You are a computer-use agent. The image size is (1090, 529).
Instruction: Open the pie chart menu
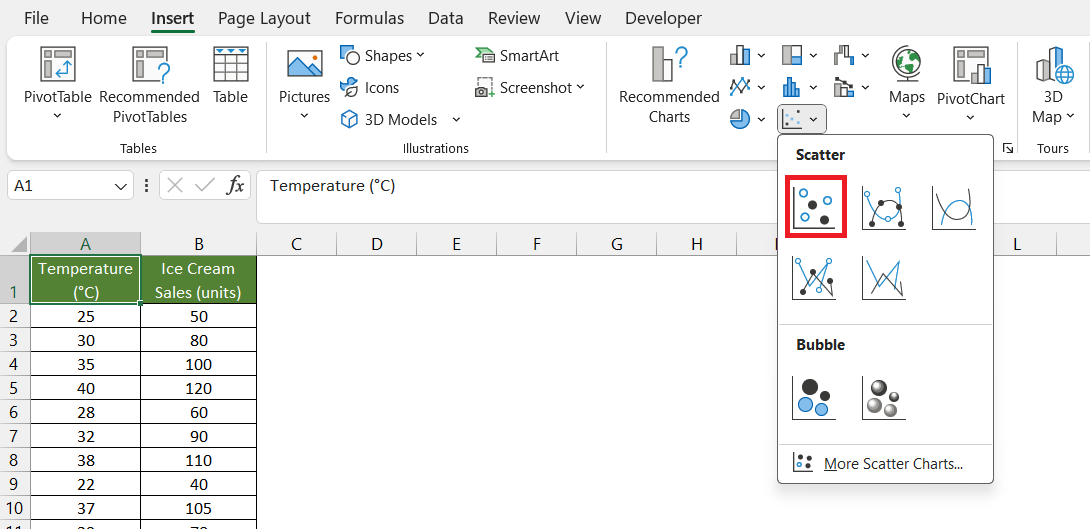pyautogui.click(x=747, y=120)
